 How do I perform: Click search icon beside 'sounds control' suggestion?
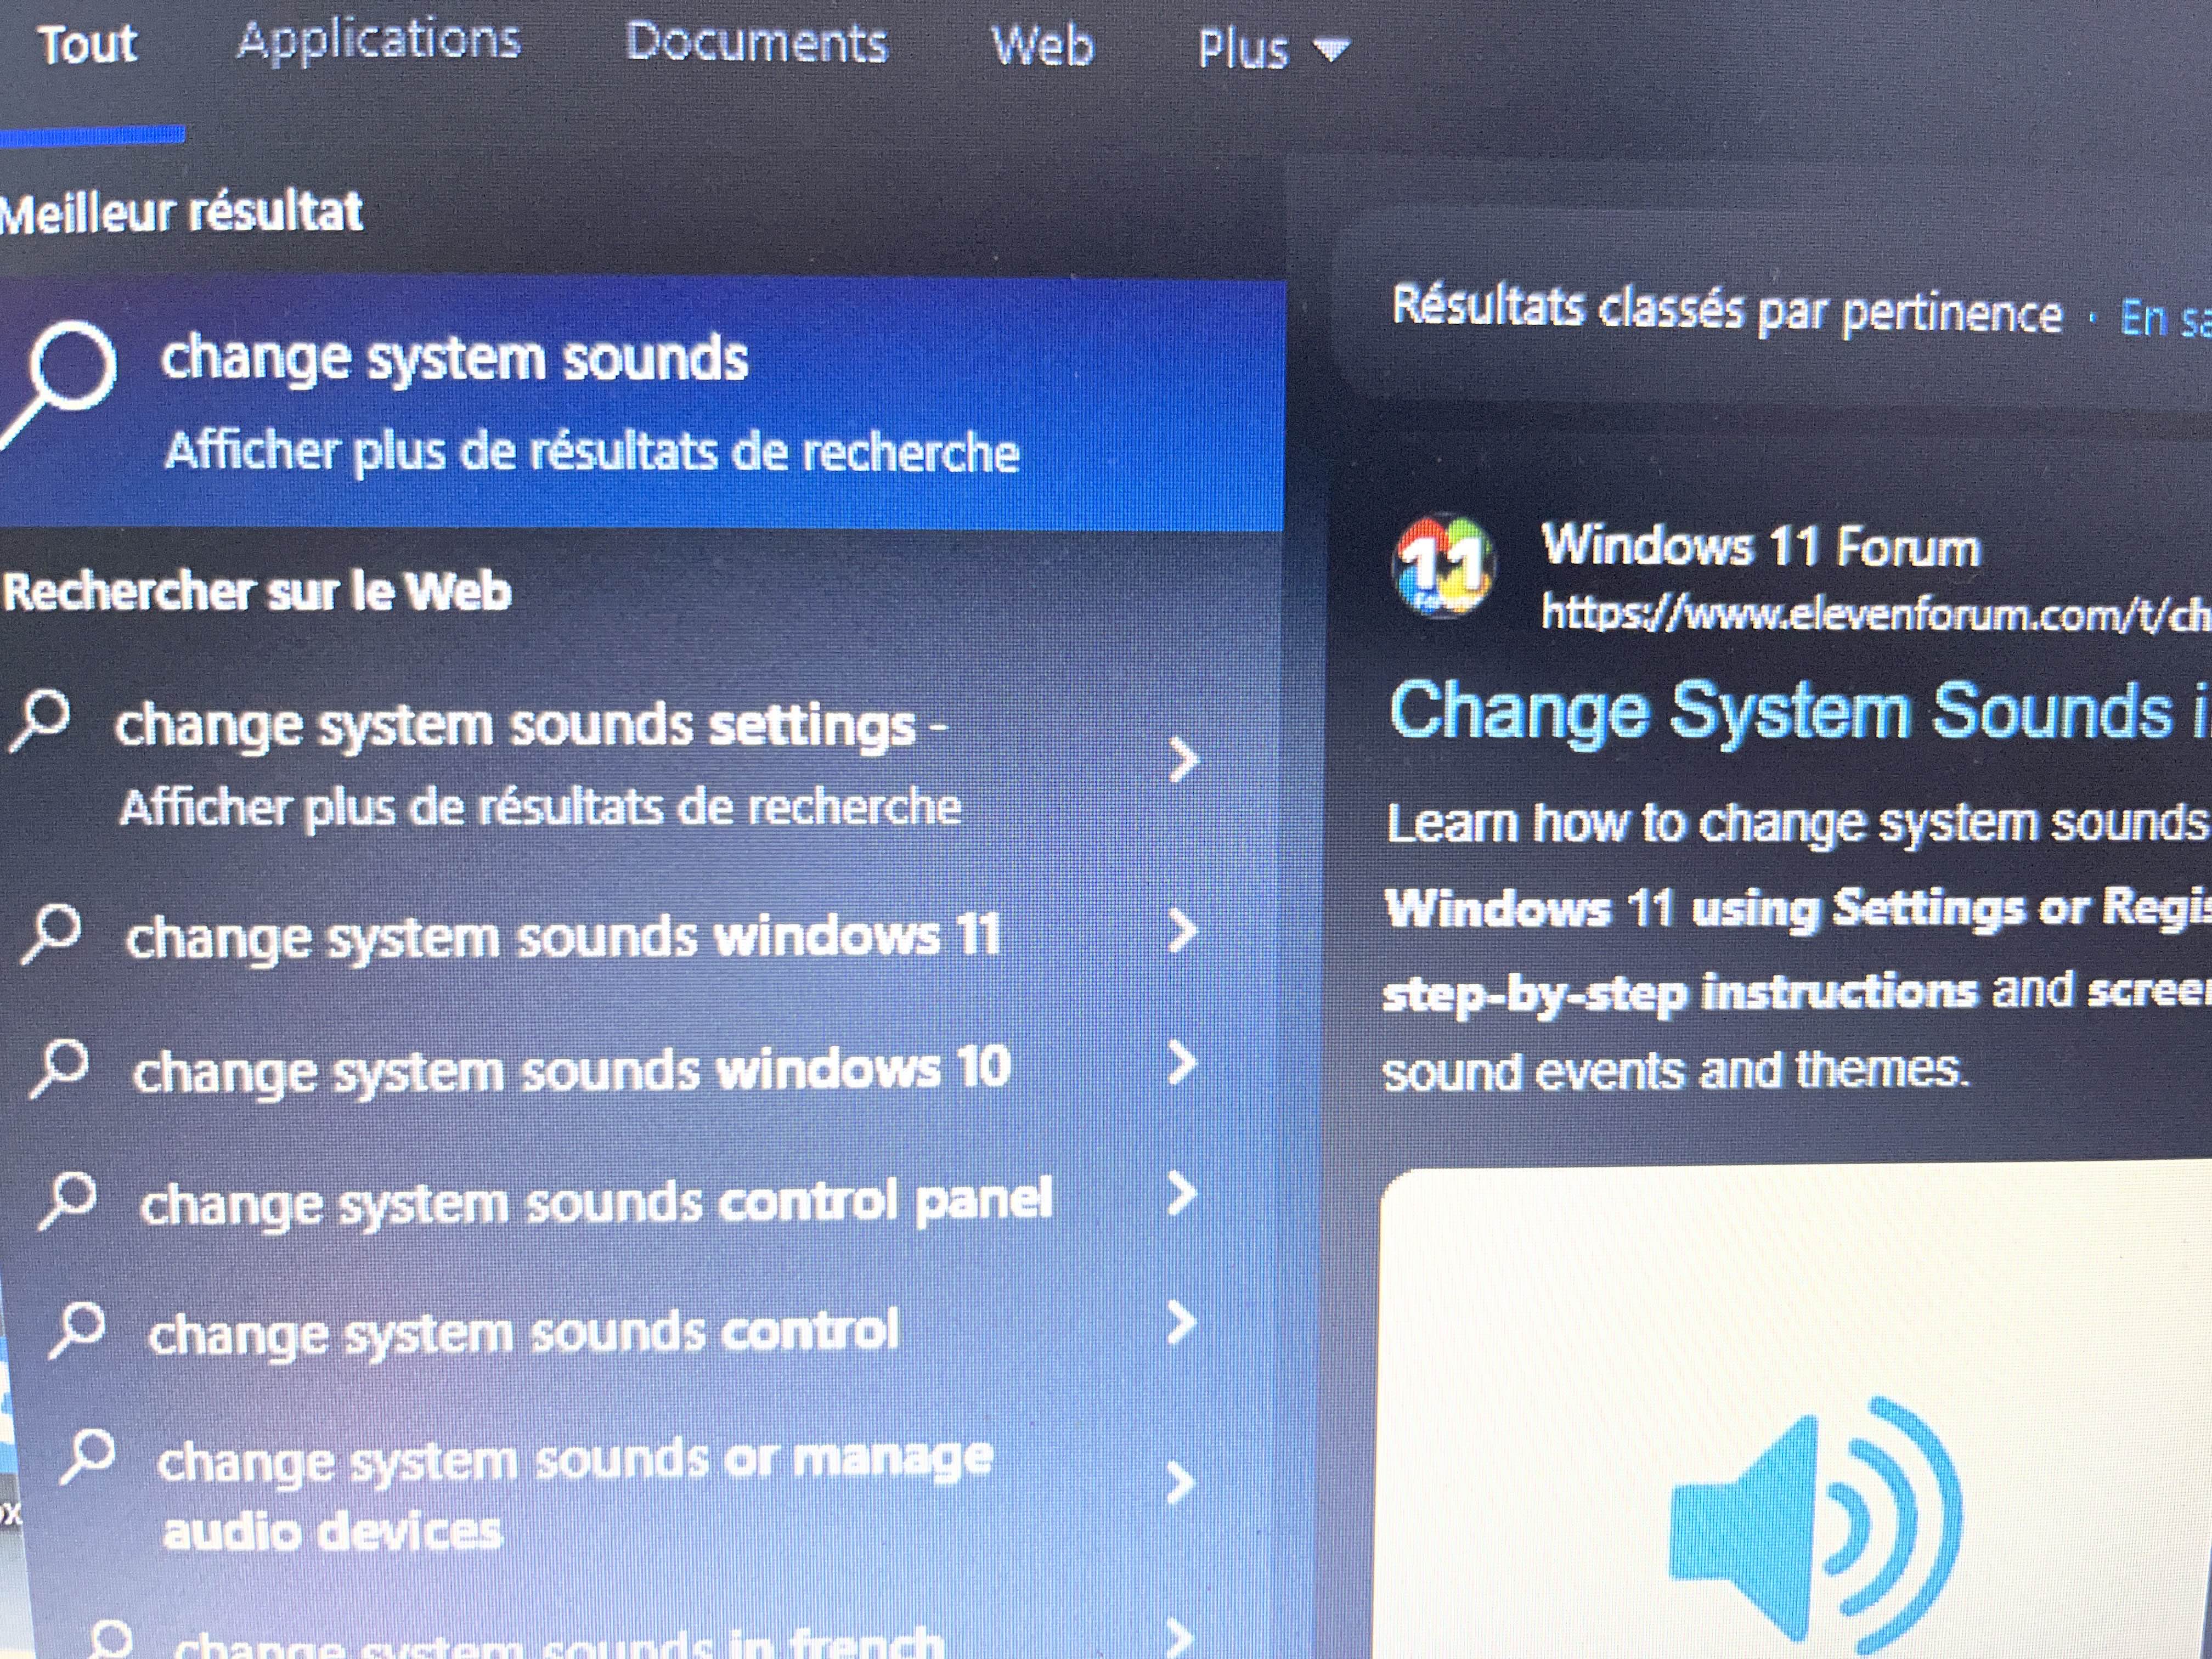point(78,1329)
